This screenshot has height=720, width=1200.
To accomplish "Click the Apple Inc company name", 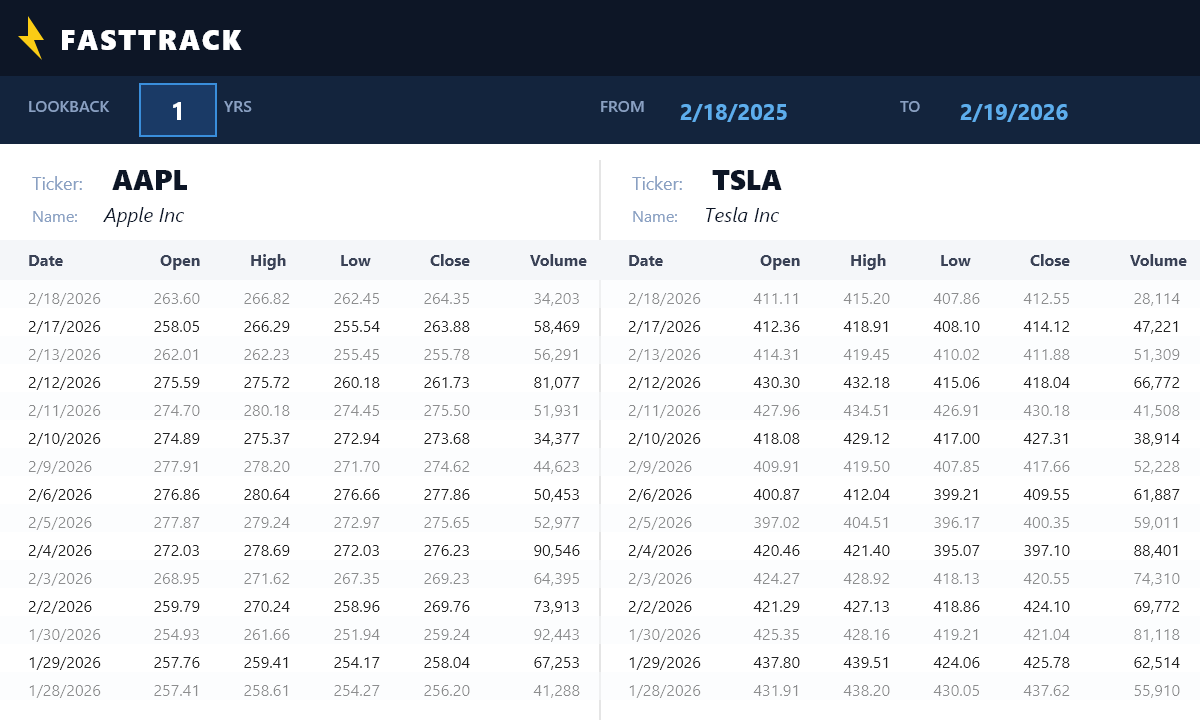I will click(144, 216).
